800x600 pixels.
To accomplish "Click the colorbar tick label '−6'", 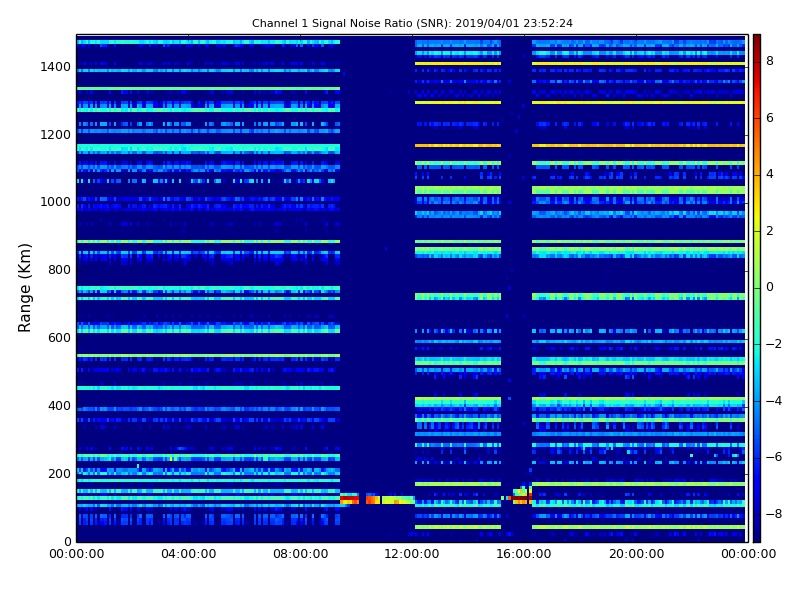I will [773, 457].
